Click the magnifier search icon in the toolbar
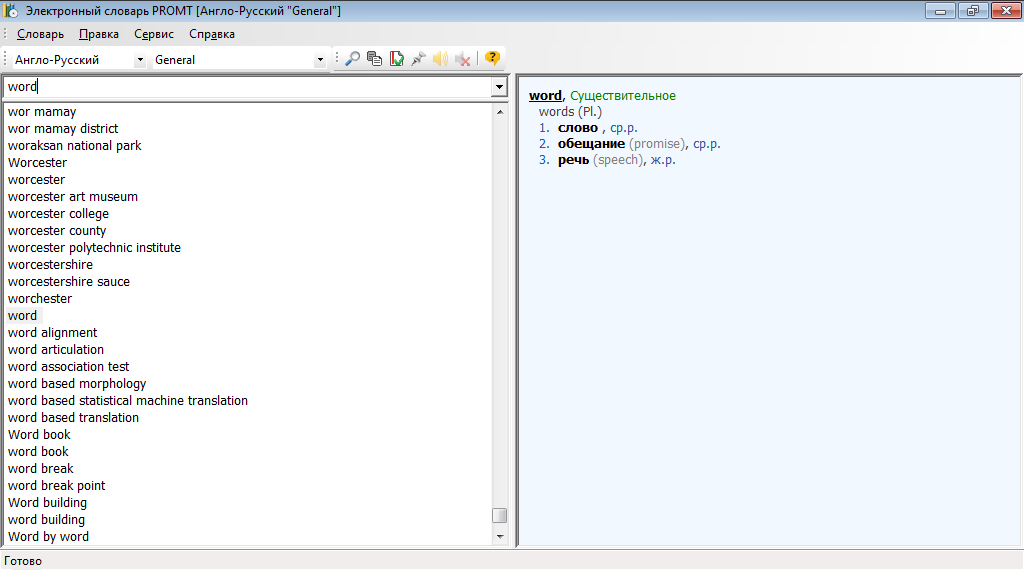Screen dimensions: 1024x570 tap(352, 59)
